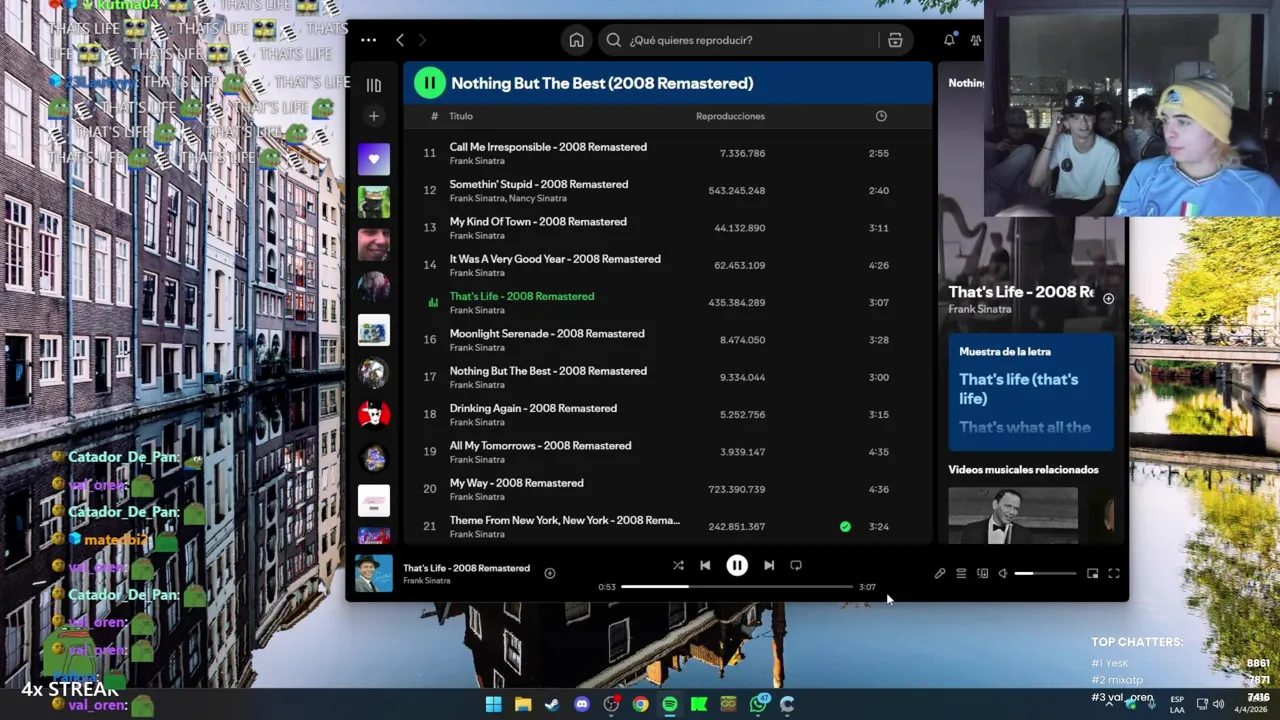Screen dimensions: 1280x720
Task: Open Frank Sinatra in now-playing panel
Action: [980, 309]
